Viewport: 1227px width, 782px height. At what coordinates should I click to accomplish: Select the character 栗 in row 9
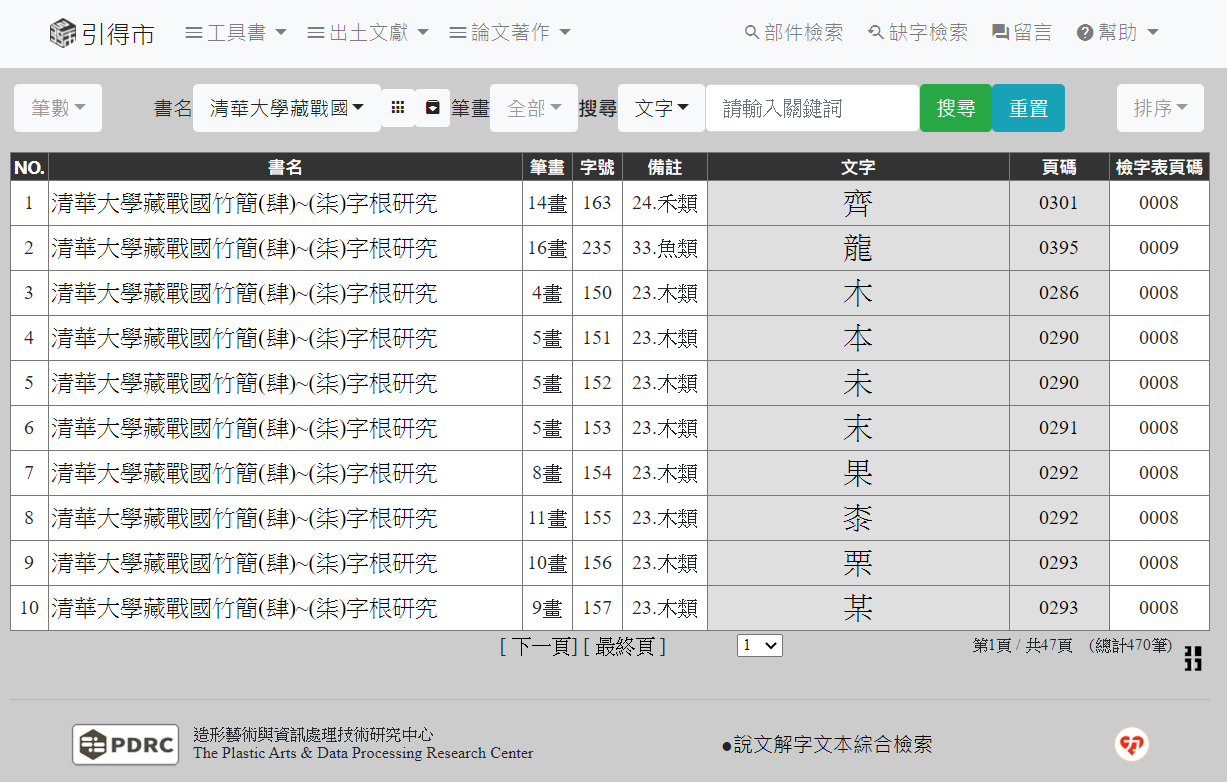[858, 564]
